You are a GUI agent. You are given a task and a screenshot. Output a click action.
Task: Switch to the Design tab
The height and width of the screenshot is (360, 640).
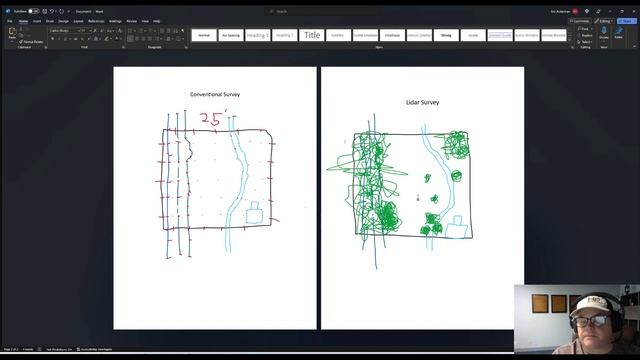click(63, 21)
